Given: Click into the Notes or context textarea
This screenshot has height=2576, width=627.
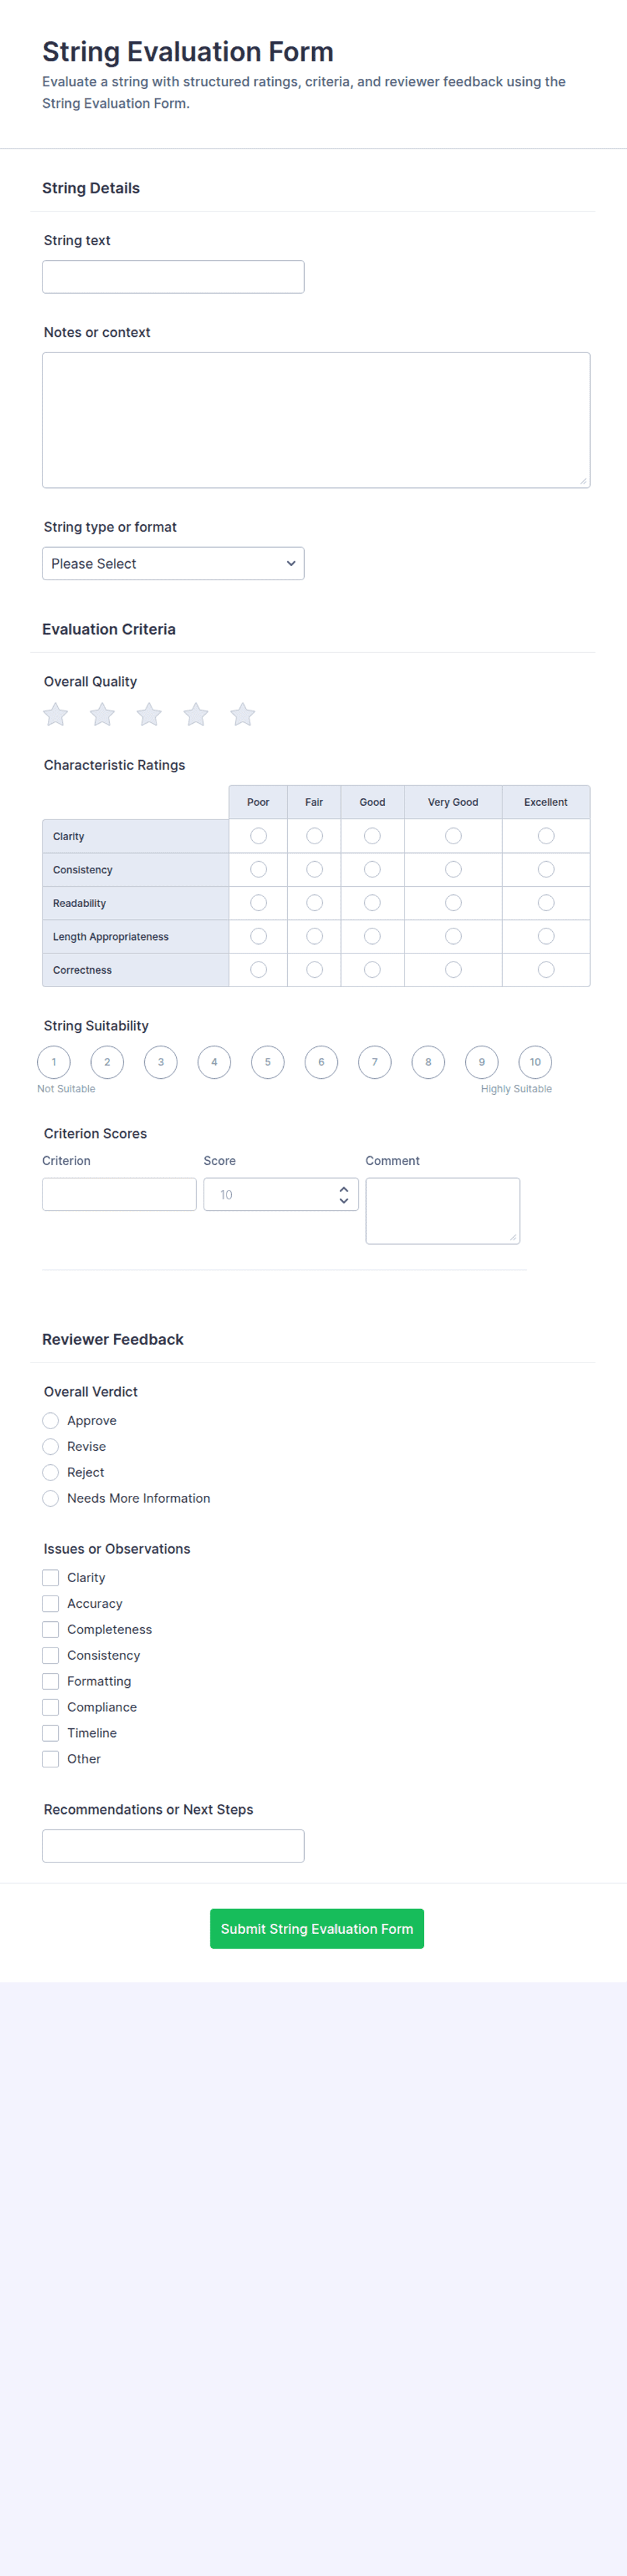Looking at the screenshot, I should [316, 420].
